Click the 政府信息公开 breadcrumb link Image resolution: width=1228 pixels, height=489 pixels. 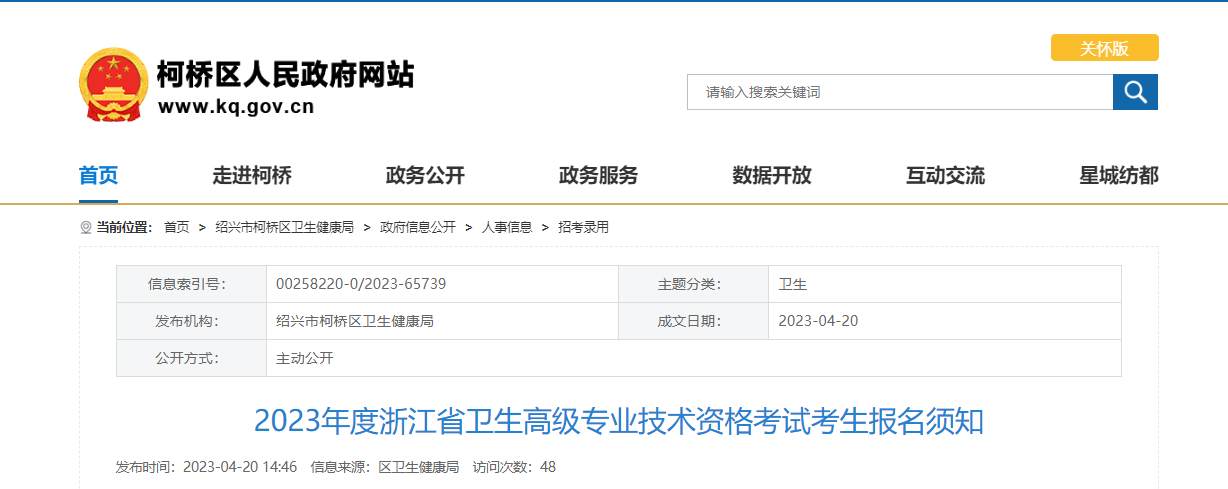[x=417, y=228]
